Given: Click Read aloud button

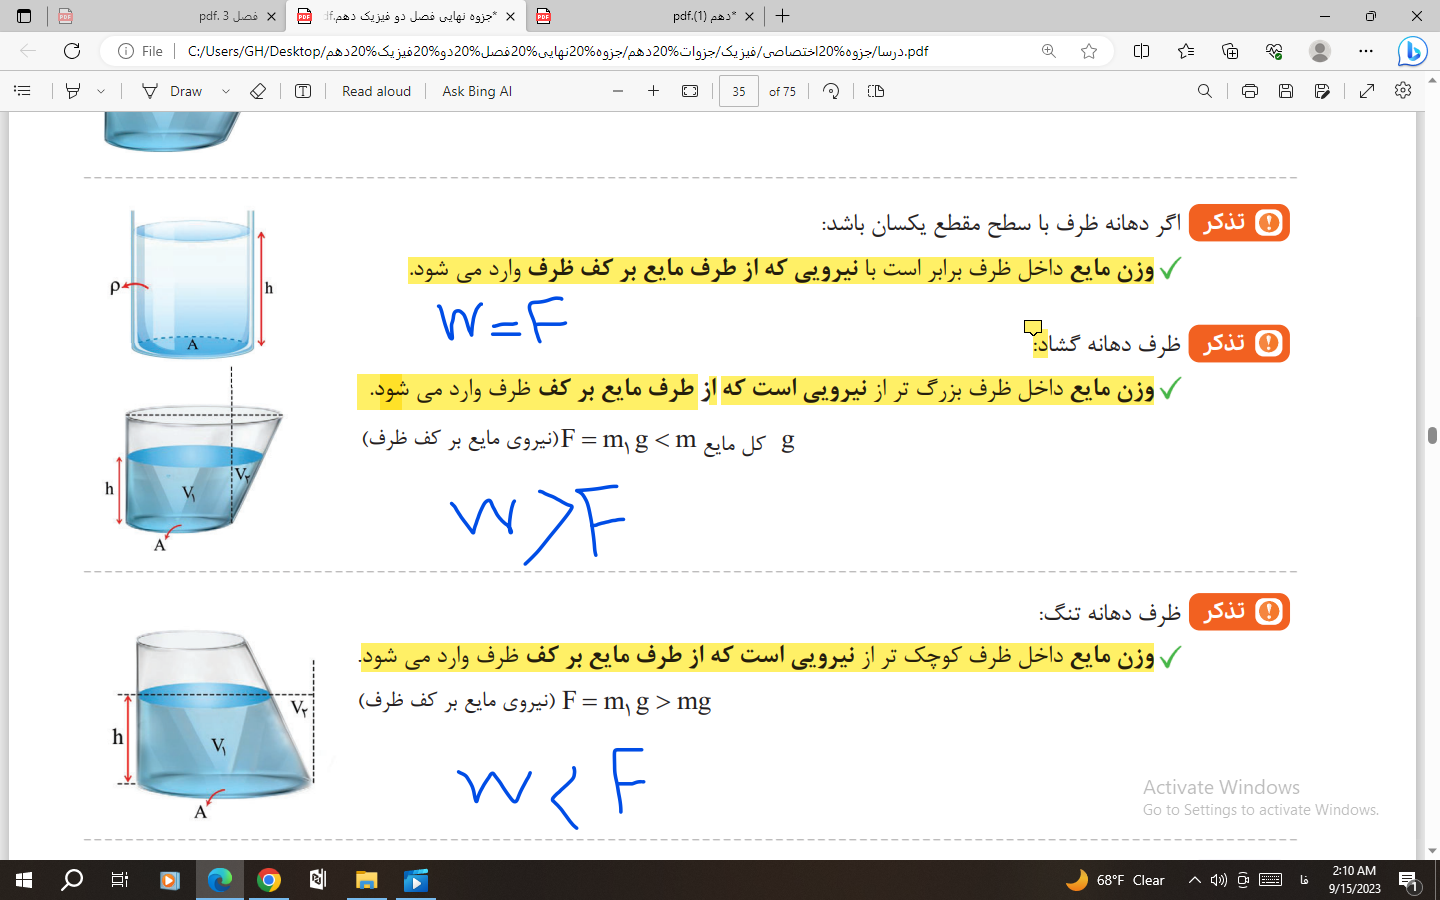Looking at the screenshot, I should [x=376, y=91].
